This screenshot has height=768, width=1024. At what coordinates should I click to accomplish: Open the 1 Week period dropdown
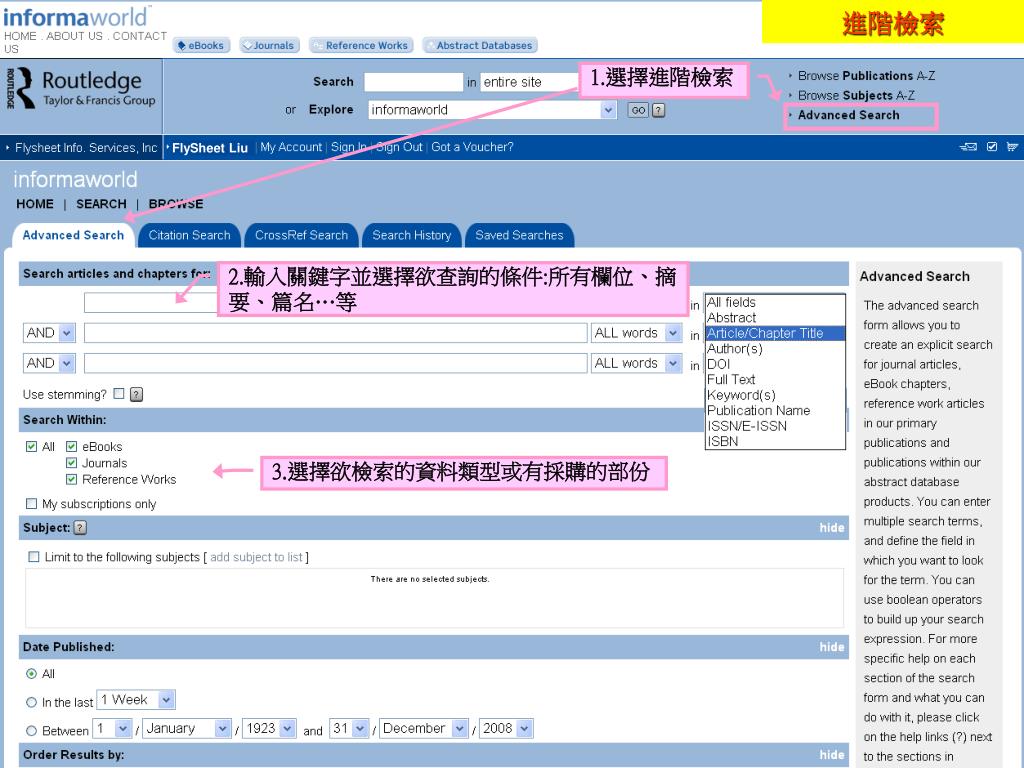pyautogui.click(x=136, y=700)
